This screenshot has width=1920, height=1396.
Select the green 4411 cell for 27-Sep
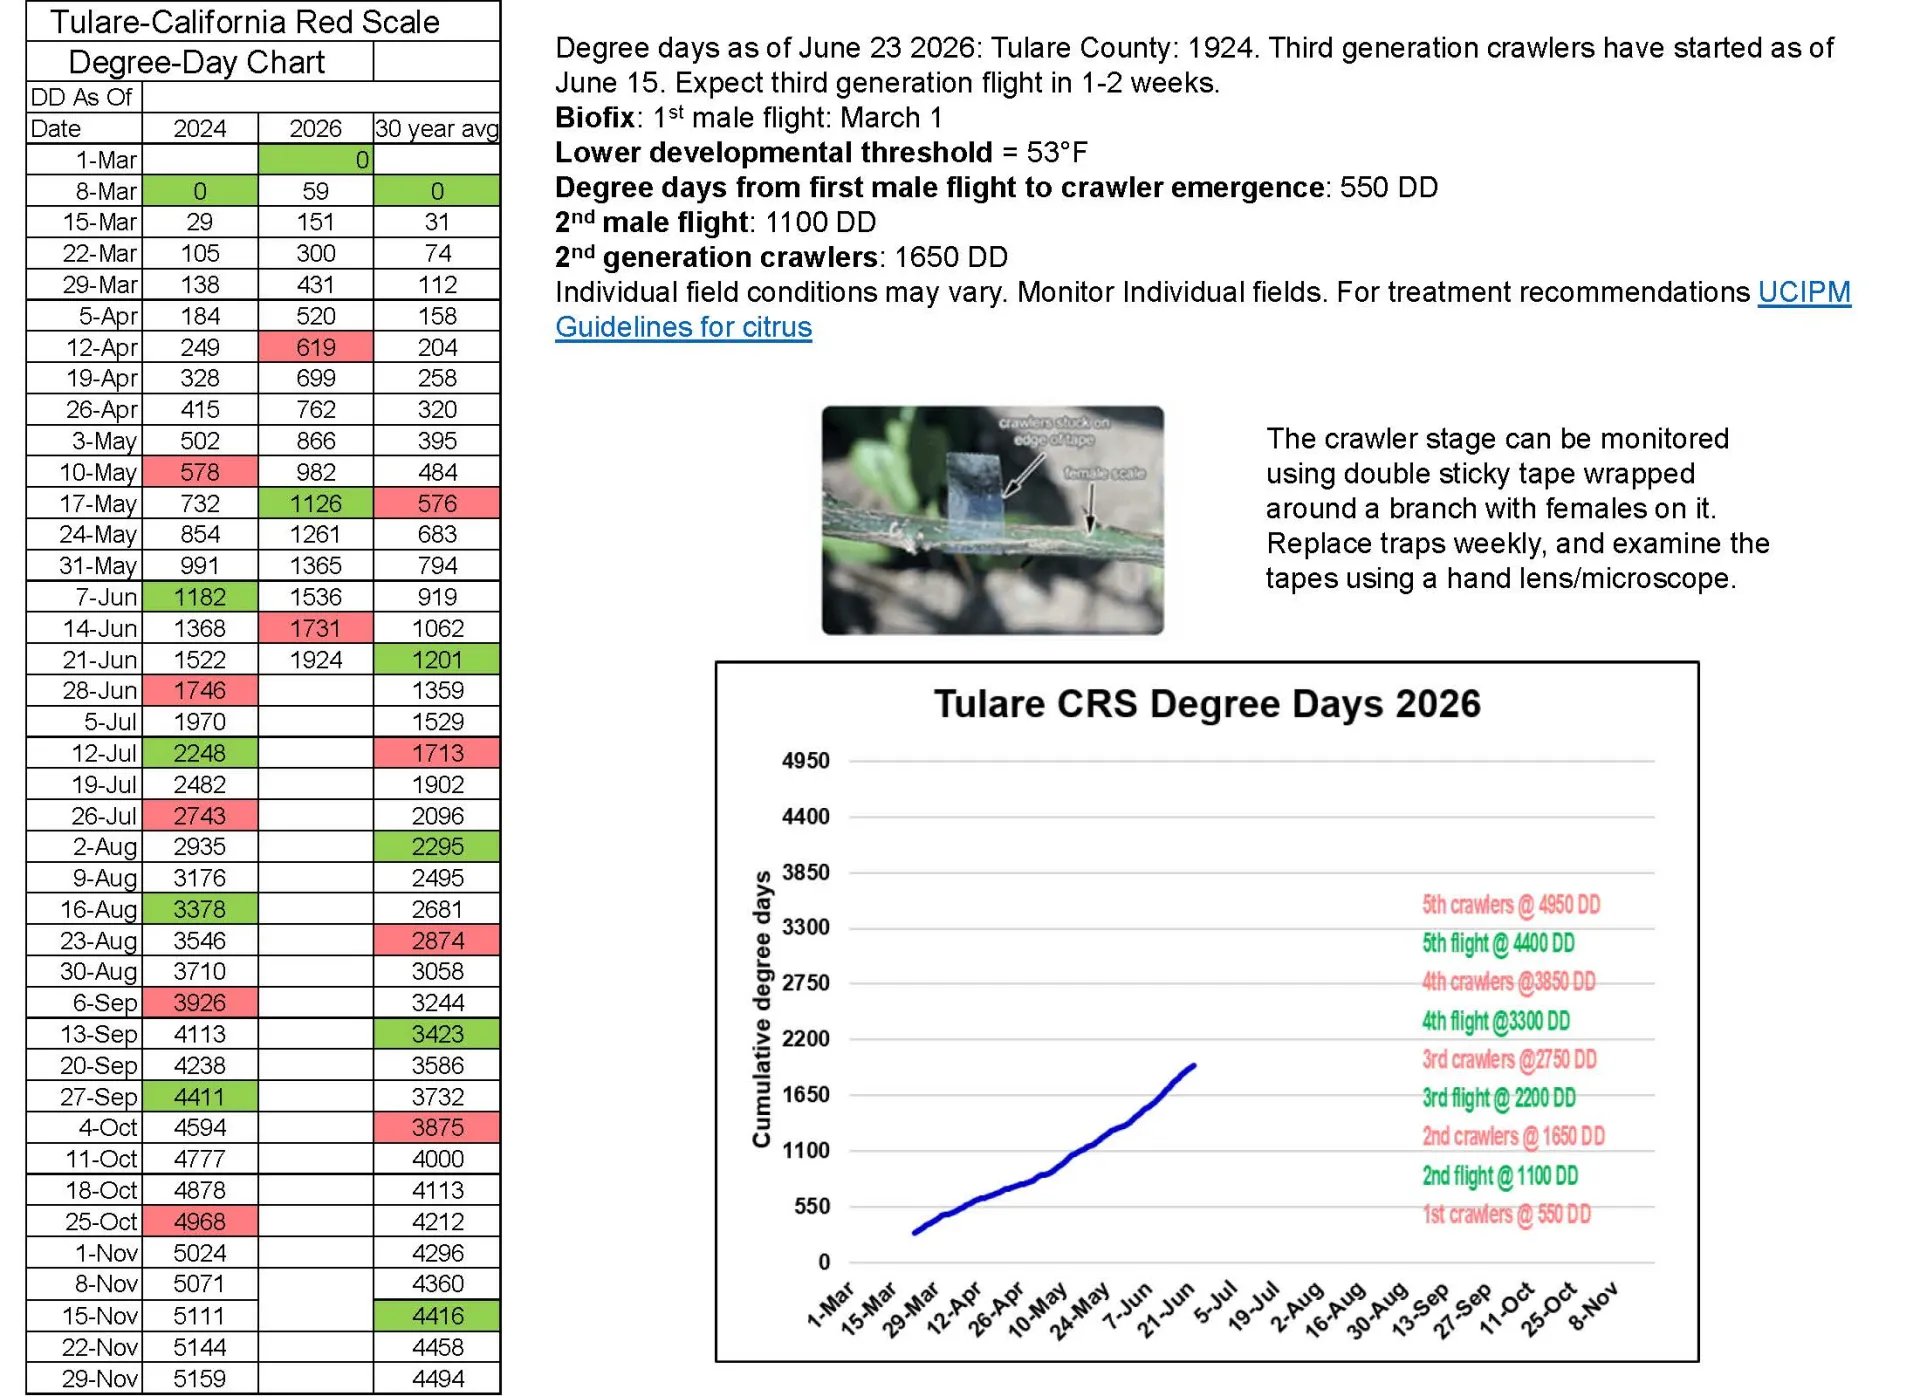(x=200, y=1096)
